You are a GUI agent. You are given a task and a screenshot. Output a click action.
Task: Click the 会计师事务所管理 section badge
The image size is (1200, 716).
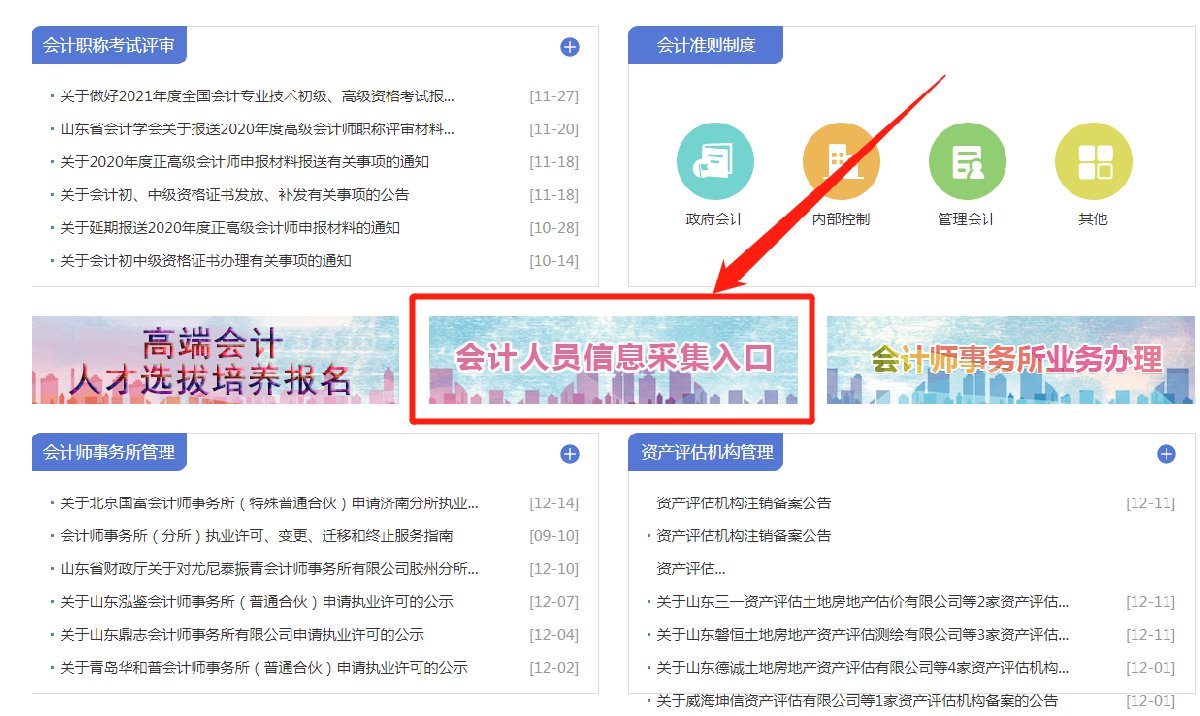109,452
